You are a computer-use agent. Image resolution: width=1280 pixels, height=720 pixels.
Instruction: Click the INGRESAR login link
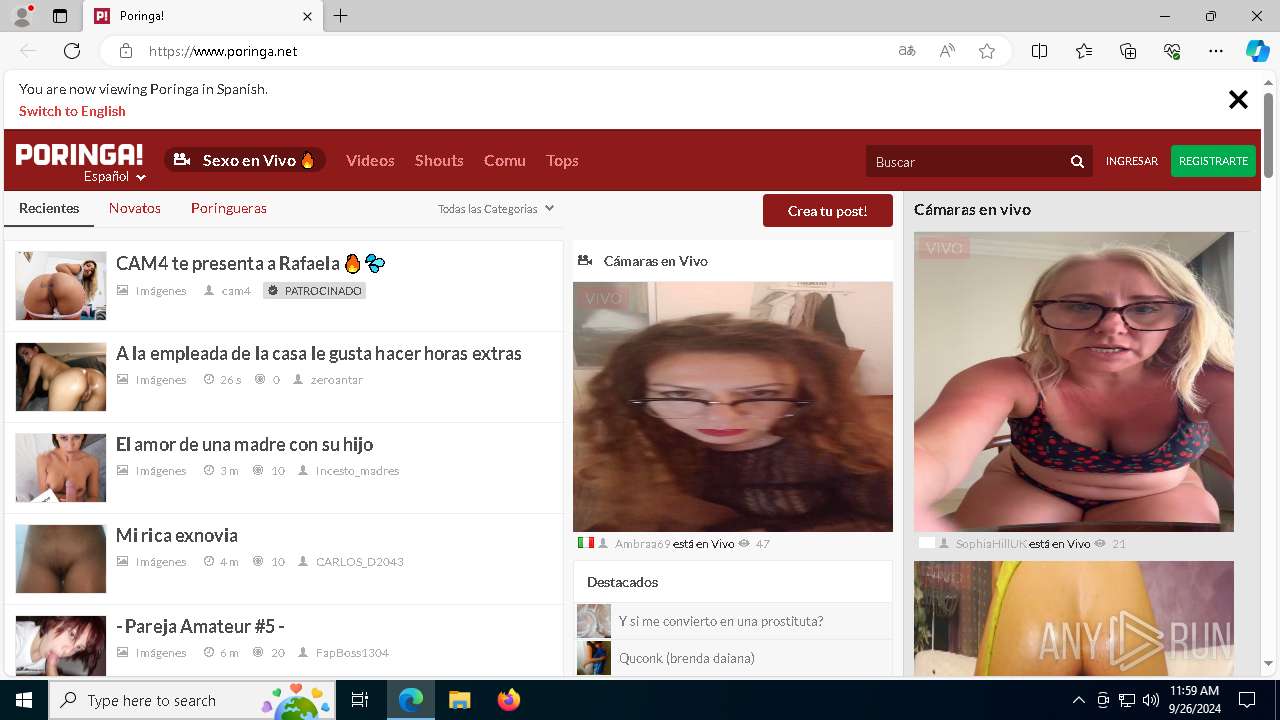coord(1131,161)
